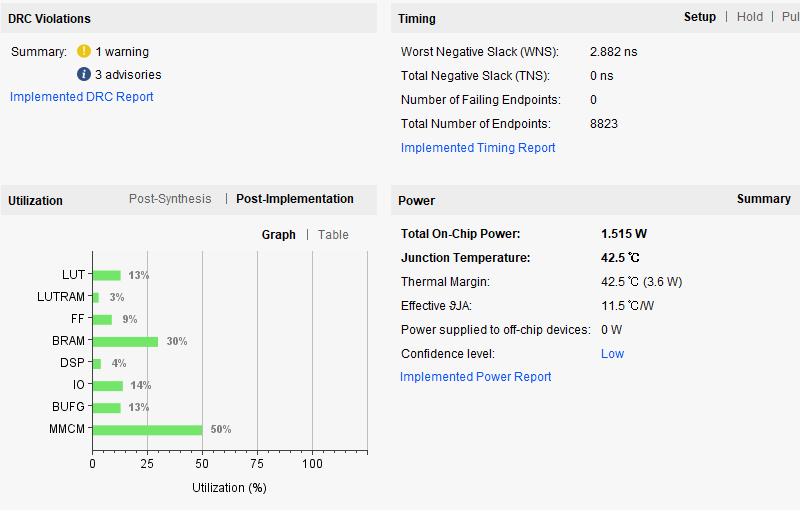This screenshot has width=800, height=510.
Task: Open the Implemented Timing Report link
Action: click(478, 148)
